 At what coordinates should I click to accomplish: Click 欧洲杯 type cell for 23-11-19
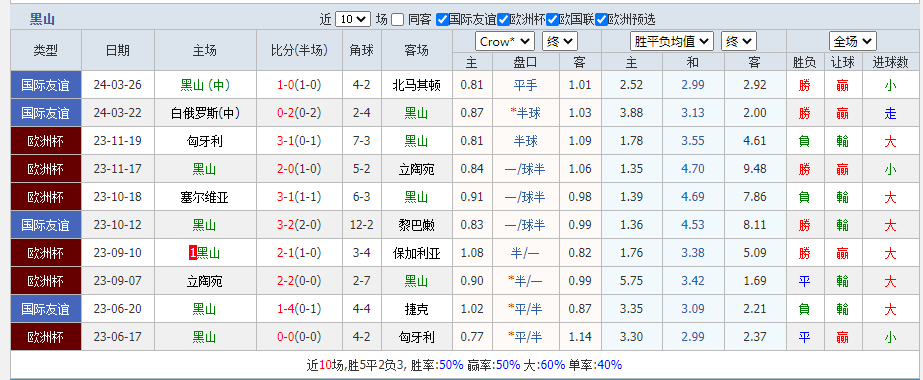point(46,141)
